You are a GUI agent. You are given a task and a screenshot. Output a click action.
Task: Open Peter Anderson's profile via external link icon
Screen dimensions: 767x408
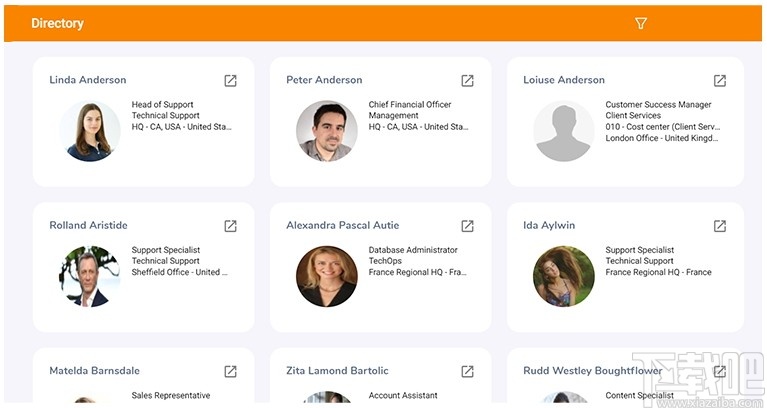pos(467,80)
